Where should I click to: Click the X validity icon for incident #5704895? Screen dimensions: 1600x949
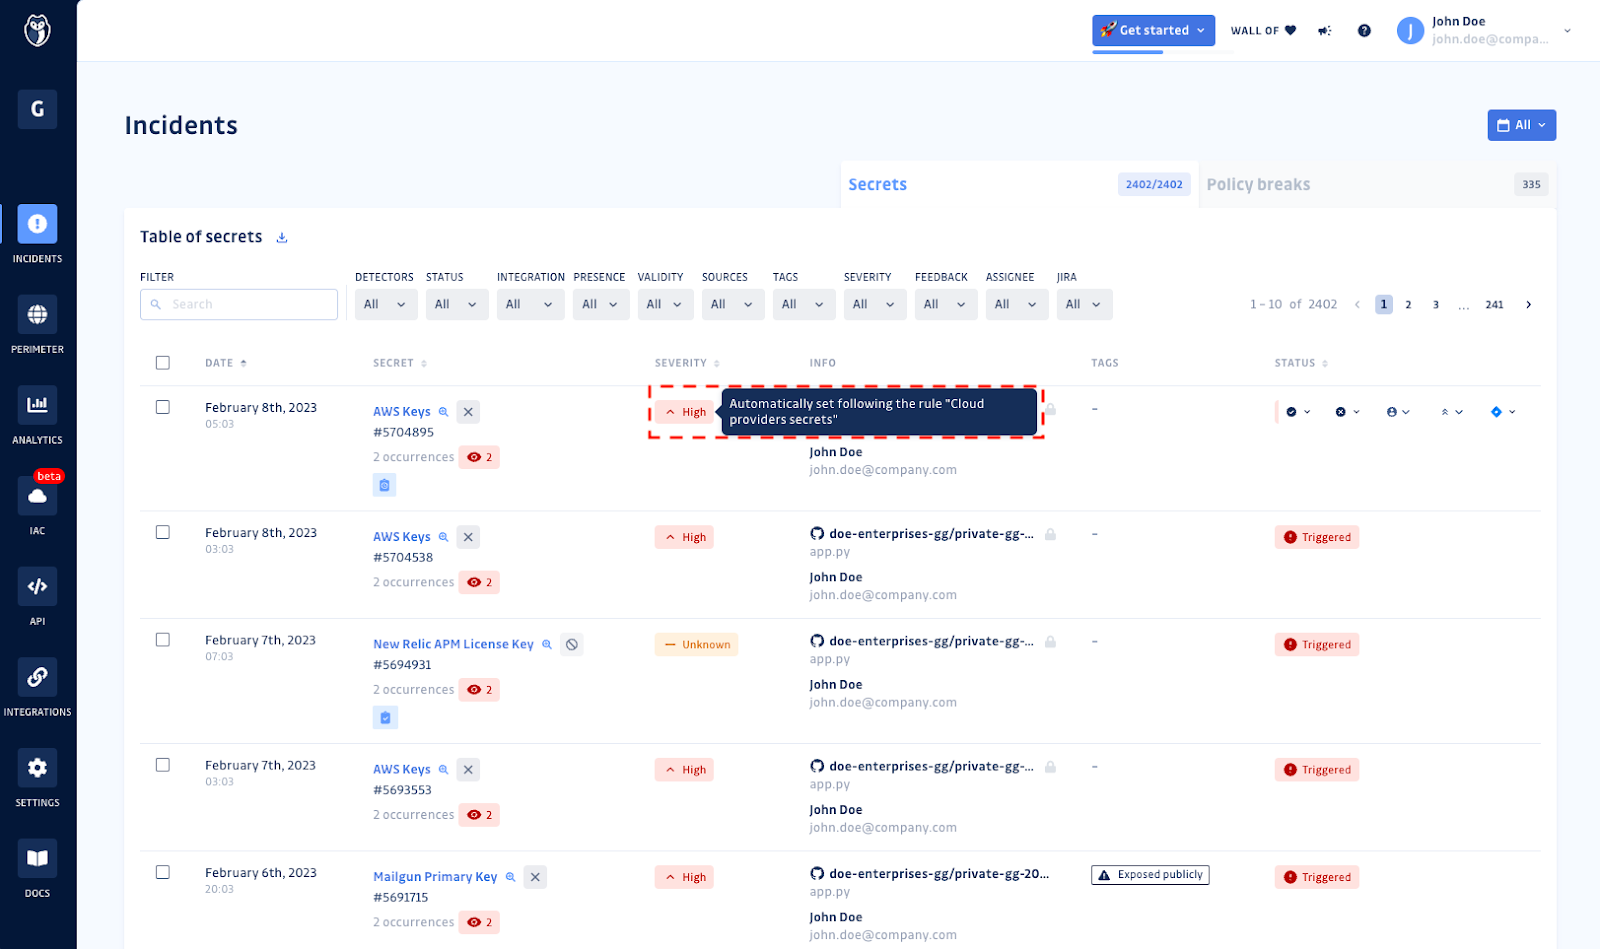(468, 411)
